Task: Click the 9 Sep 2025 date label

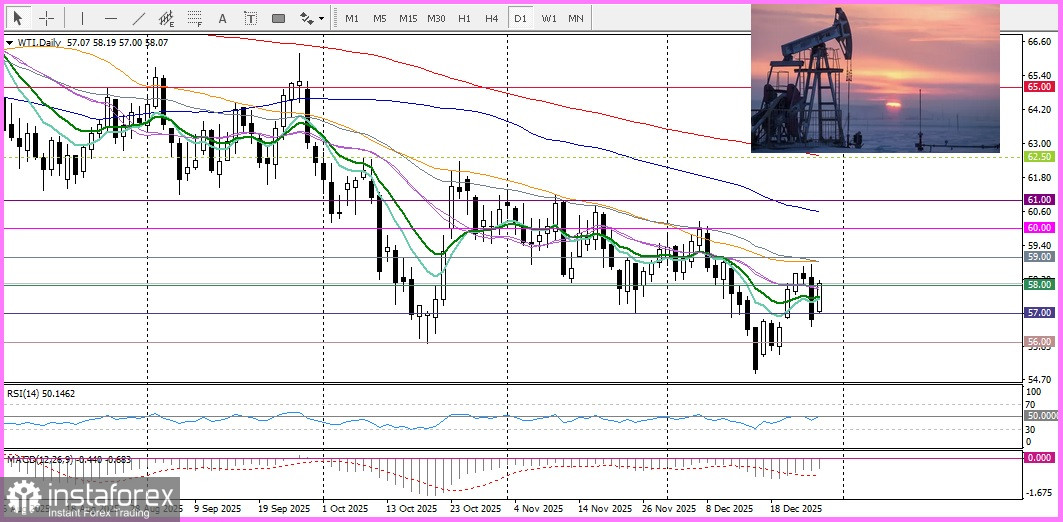Action: tap(217, 508)
